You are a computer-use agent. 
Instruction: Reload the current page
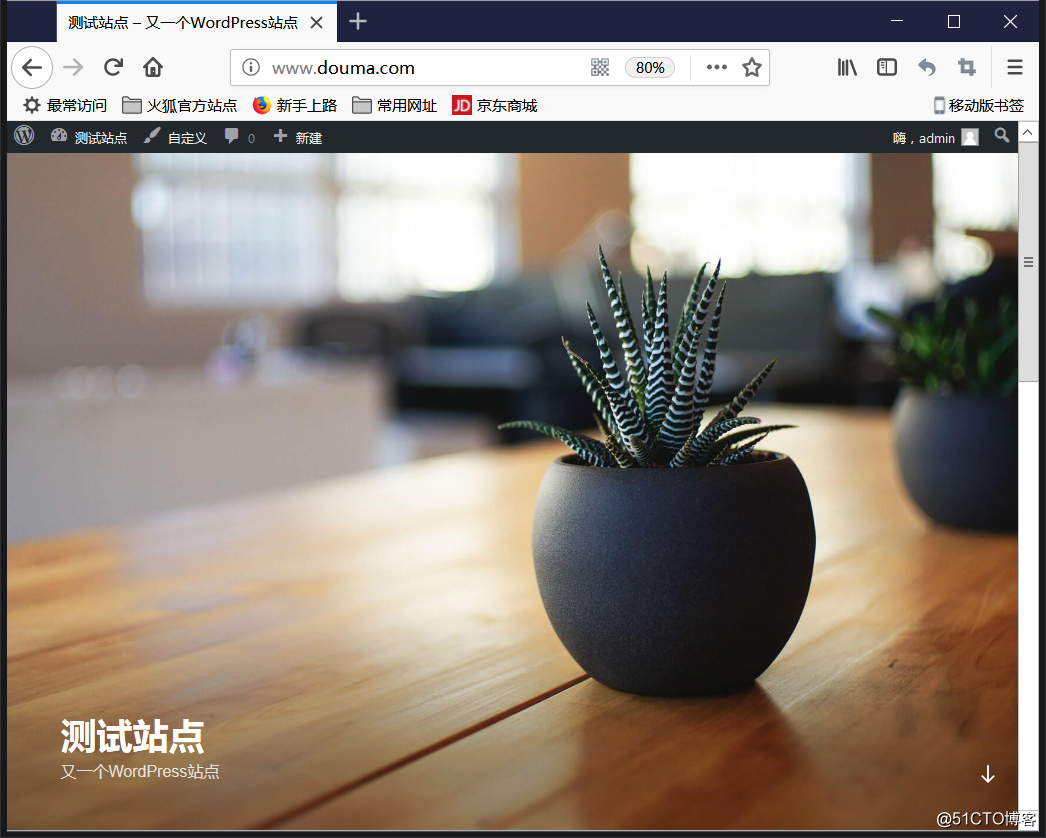coord(113,67)
